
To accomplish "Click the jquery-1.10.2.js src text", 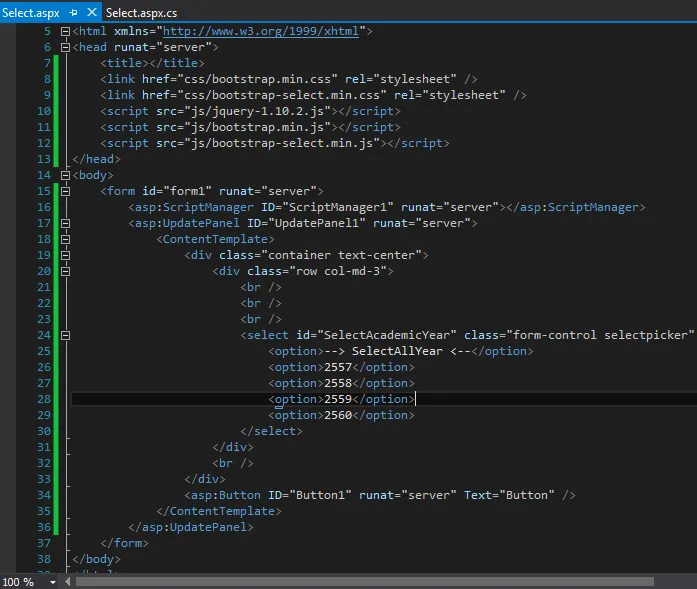I will pyautogui.click(x=257, y=111).
